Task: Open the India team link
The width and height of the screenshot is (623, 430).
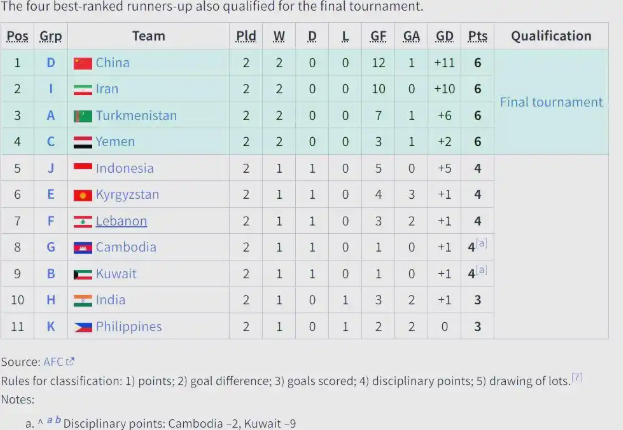Action: [110, 300]
